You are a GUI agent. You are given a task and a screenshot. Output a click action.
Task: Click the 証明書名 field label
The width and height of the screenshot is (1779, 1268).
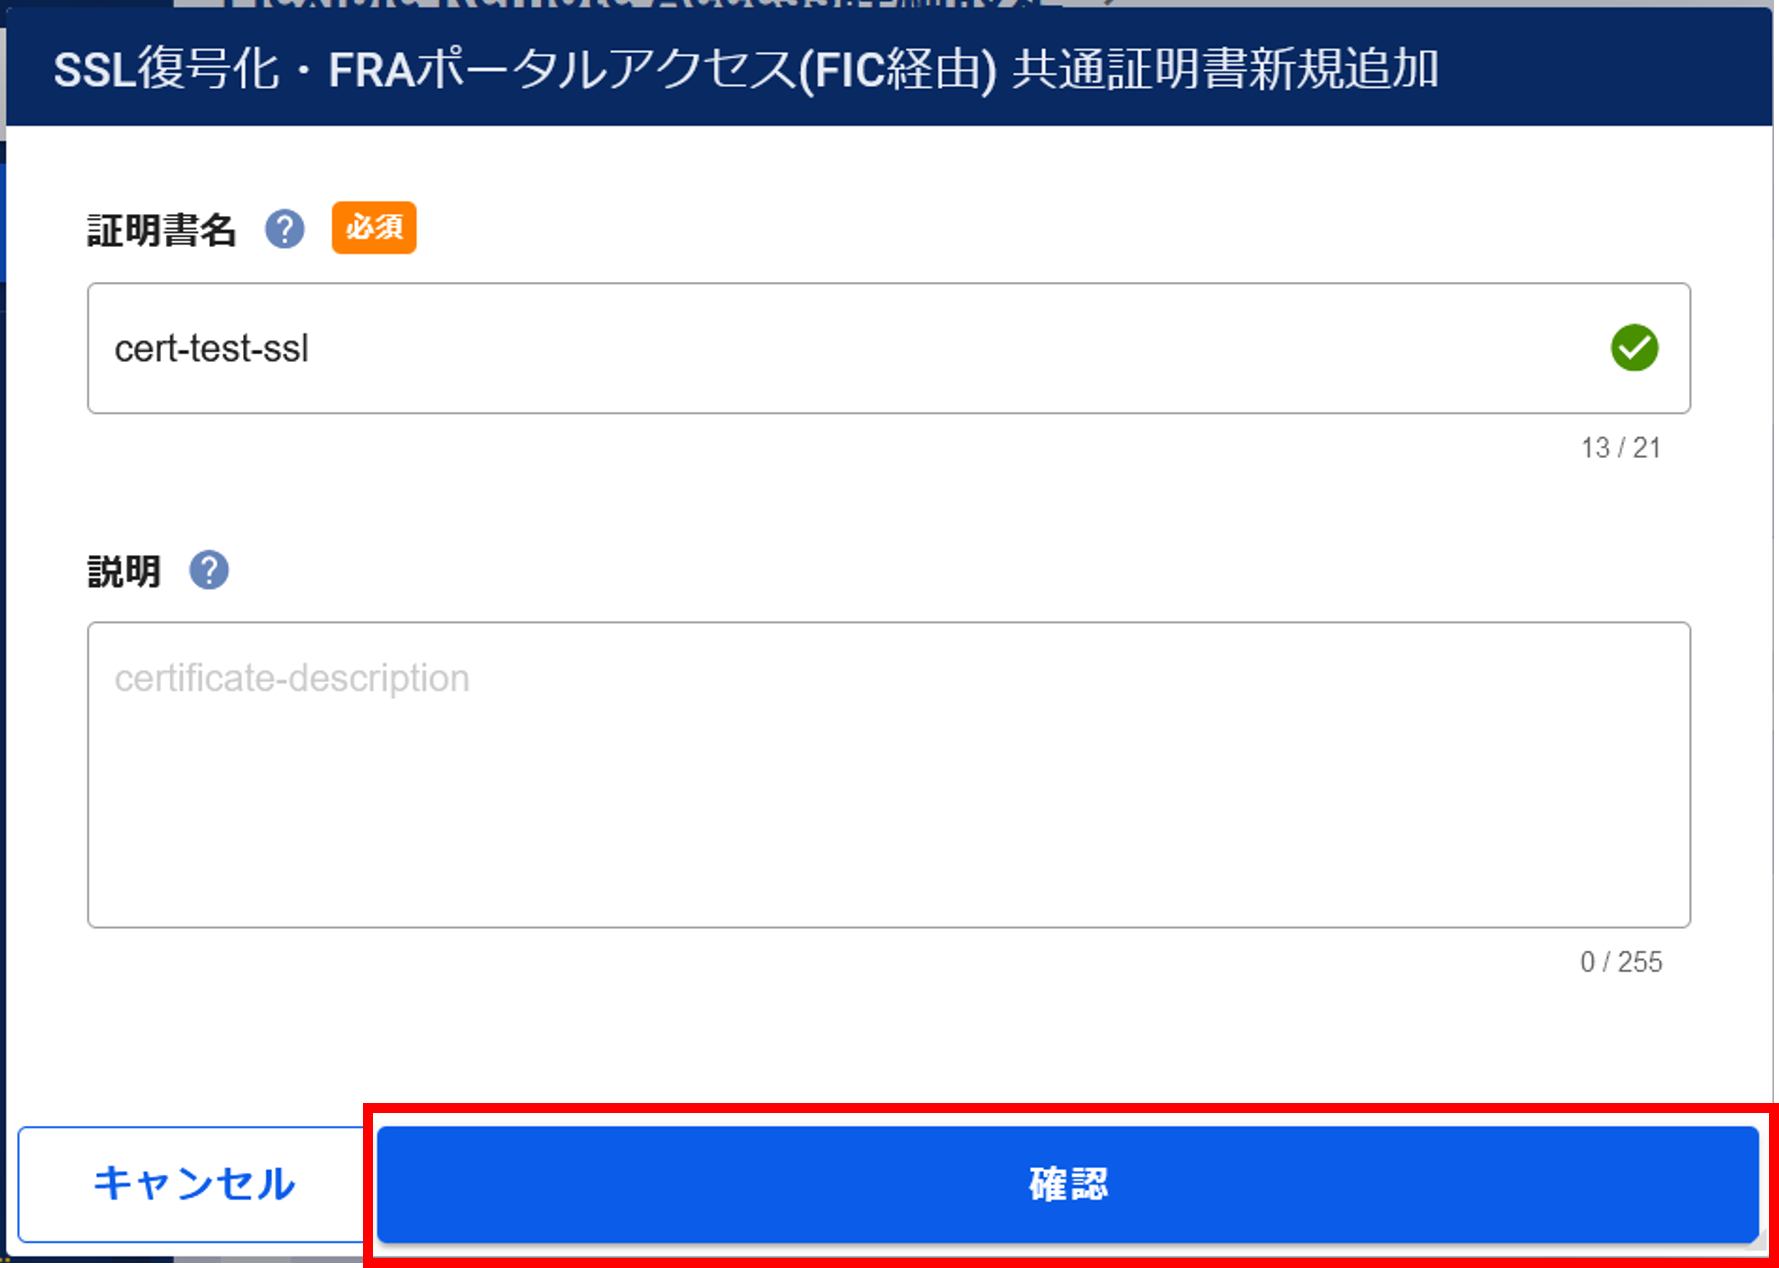coord(162,231)
